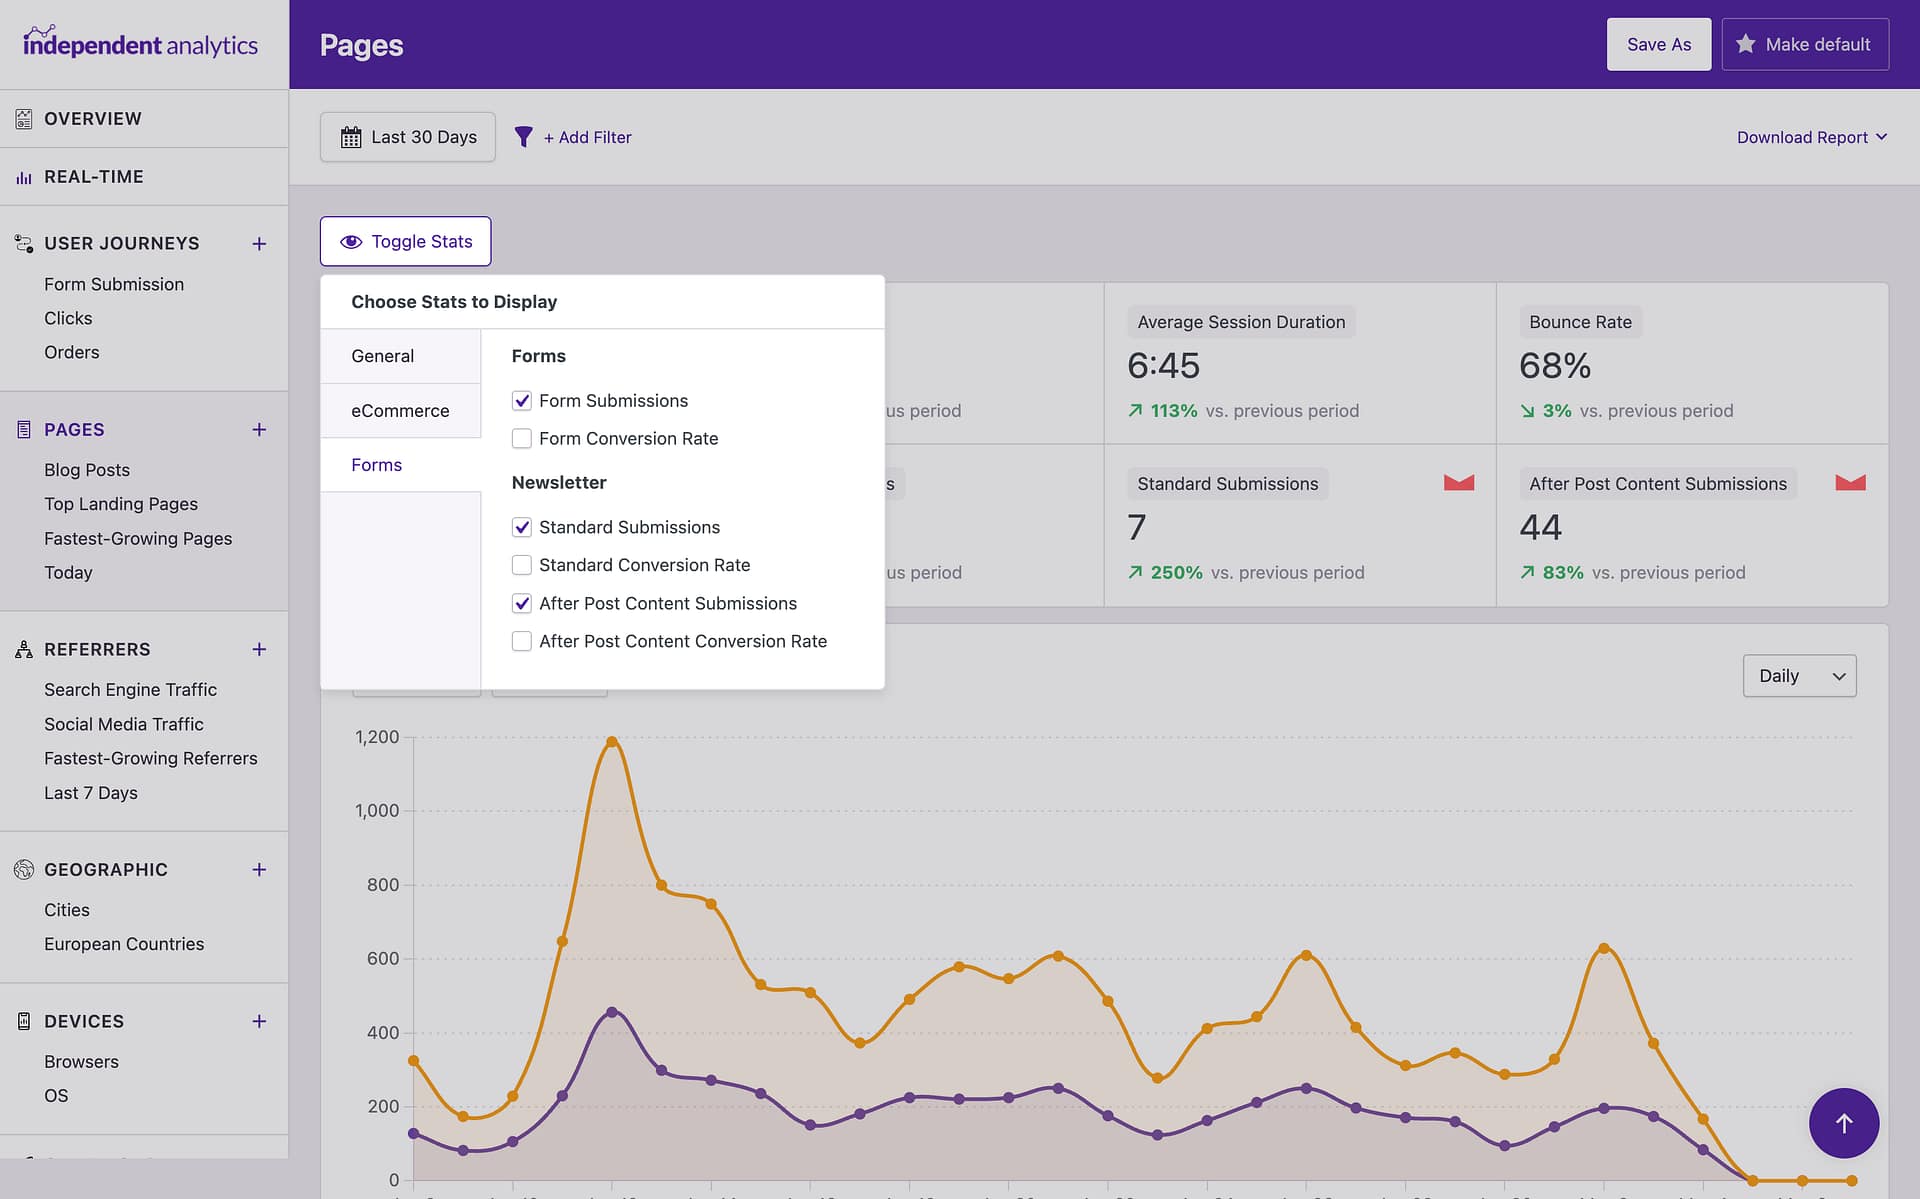
Task: Enable the Form Conversion Rate checkbox
Action: 522,439
